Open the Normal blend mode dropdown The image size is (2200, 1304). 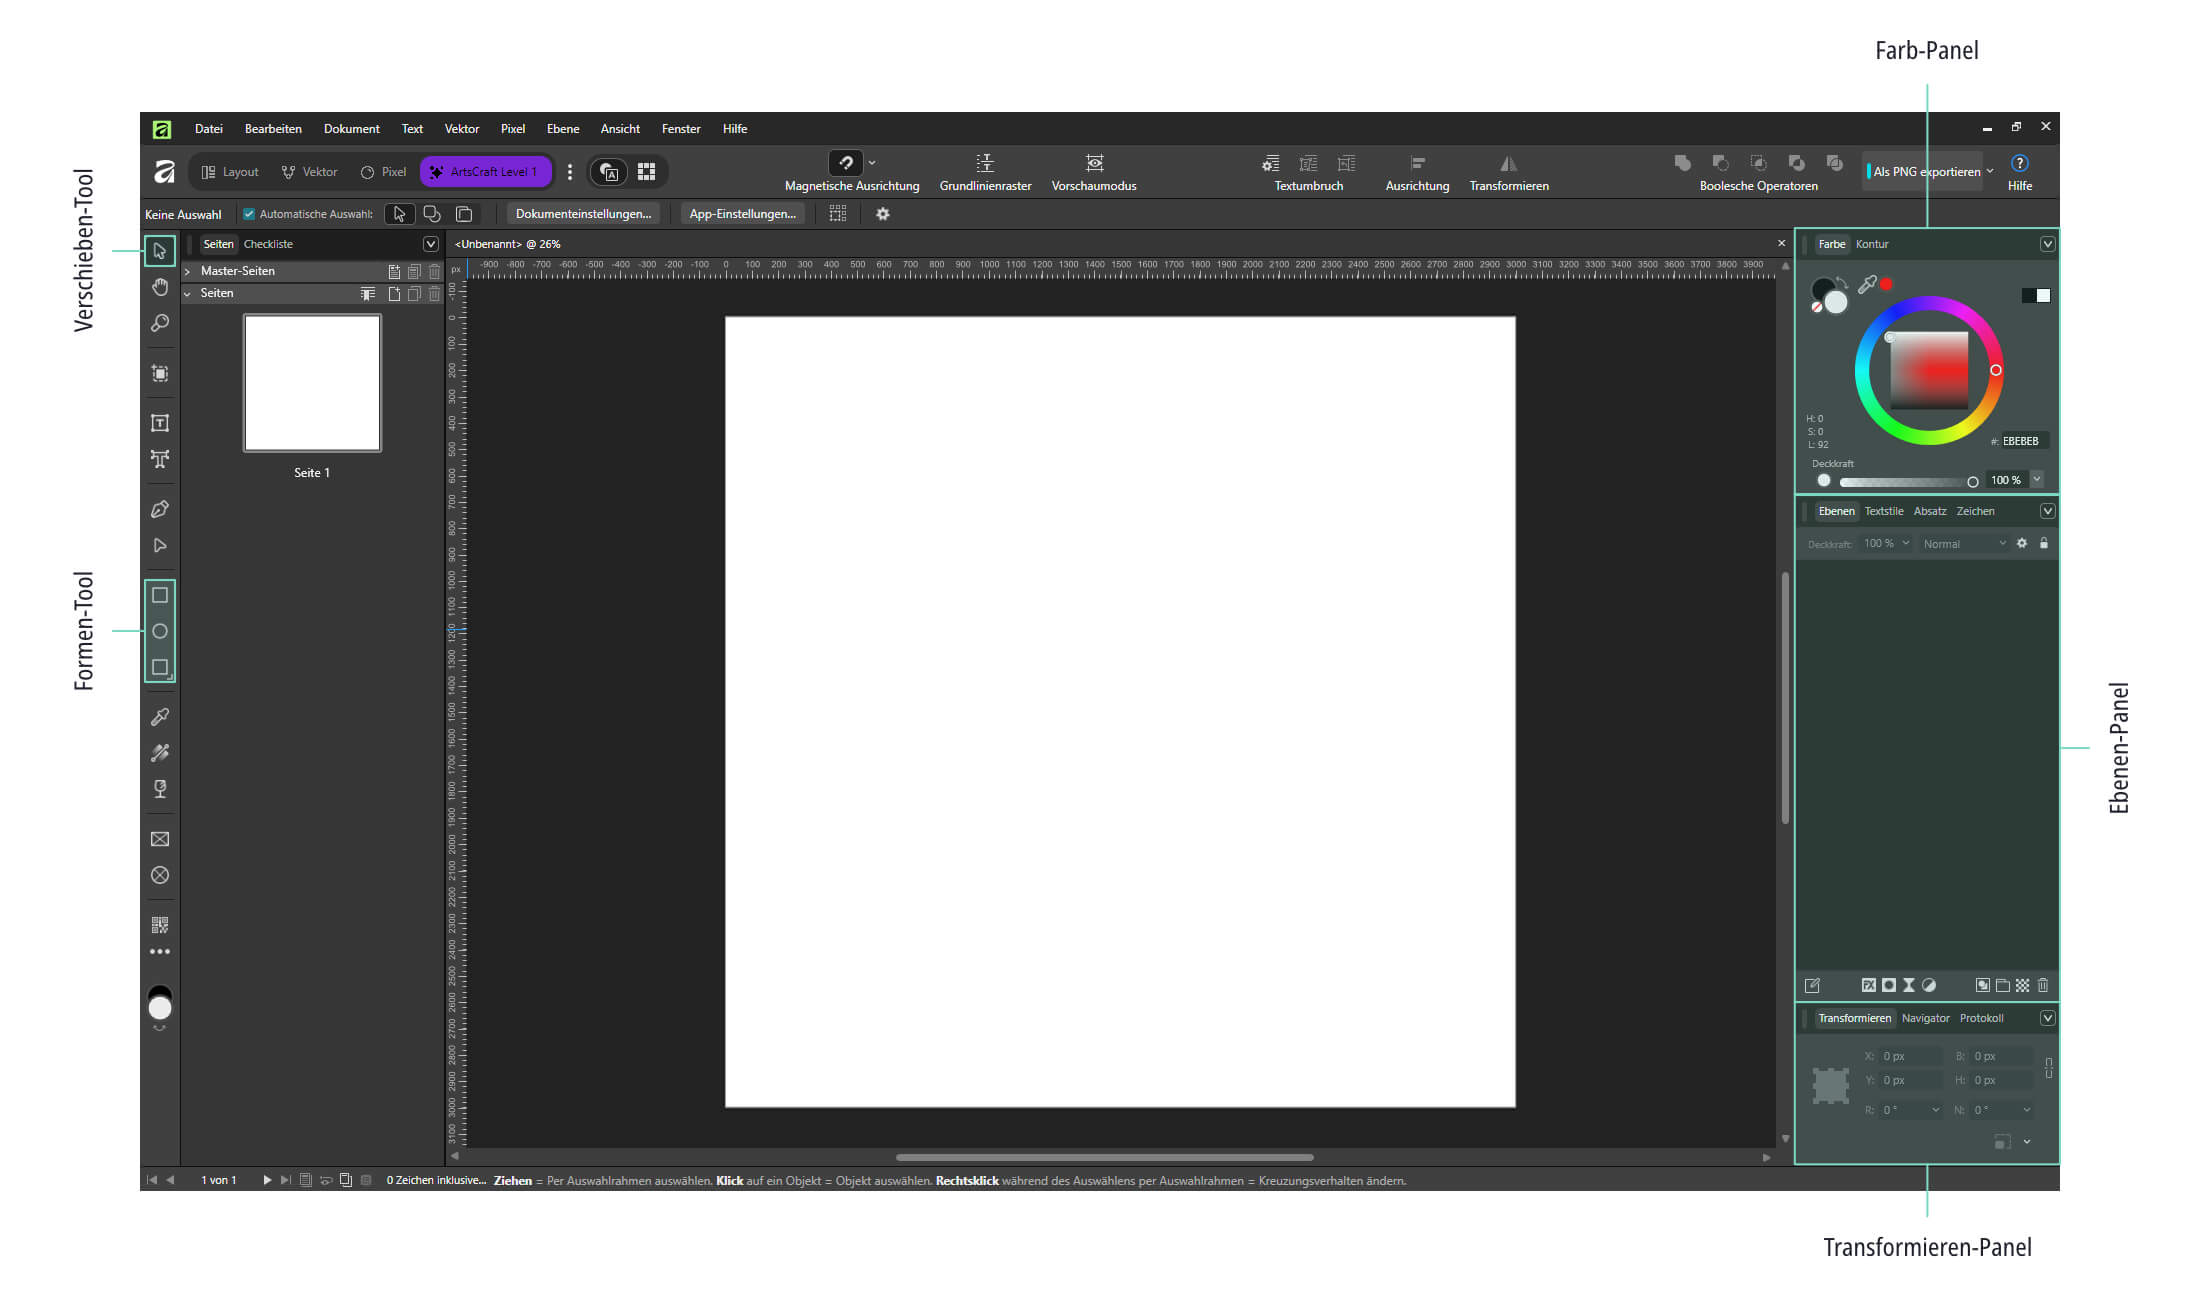click(1964, 544)
